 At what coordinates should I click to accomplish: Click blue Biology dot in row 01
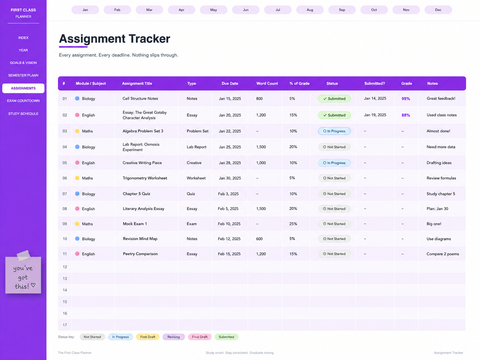tap(77, 98)
